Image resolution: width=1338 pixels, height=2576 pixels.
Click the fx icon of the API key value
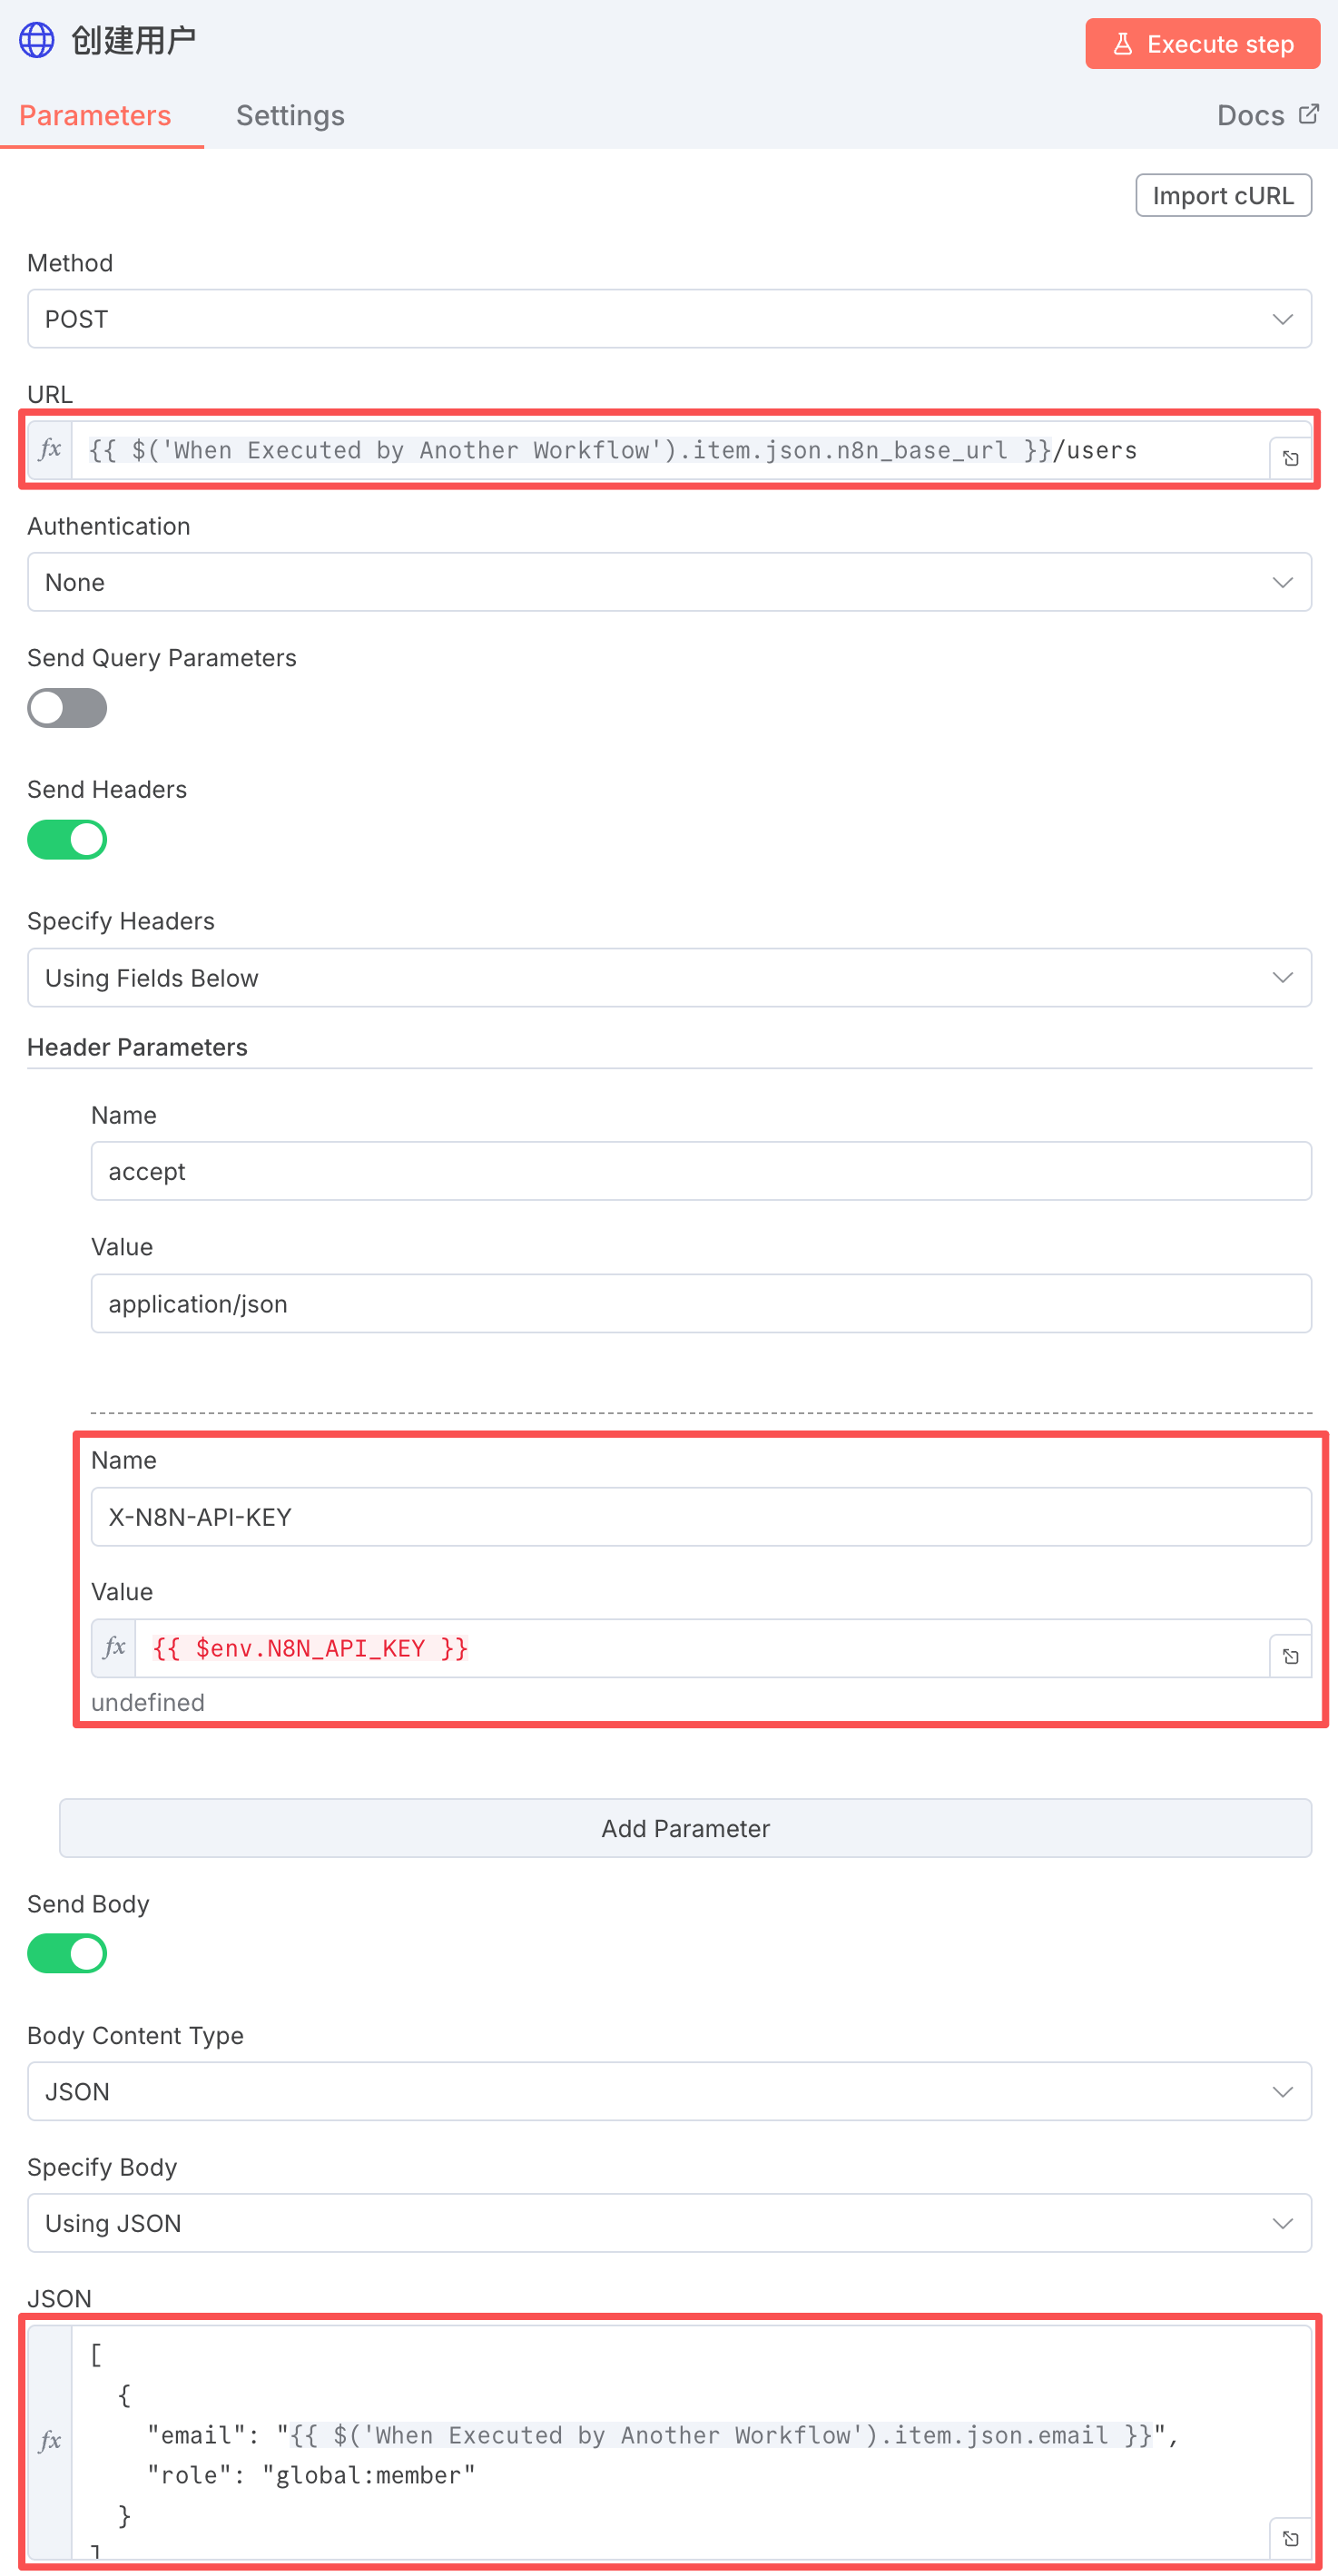(x=114, y=1647)
